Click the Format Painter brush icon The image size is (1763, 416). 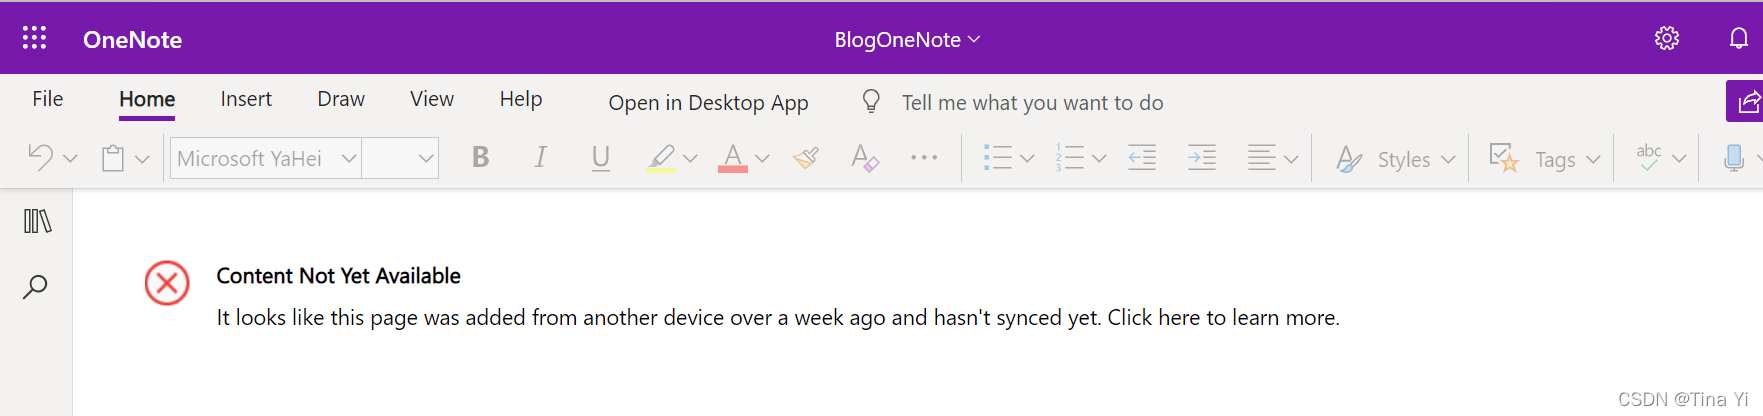[806, 158]
